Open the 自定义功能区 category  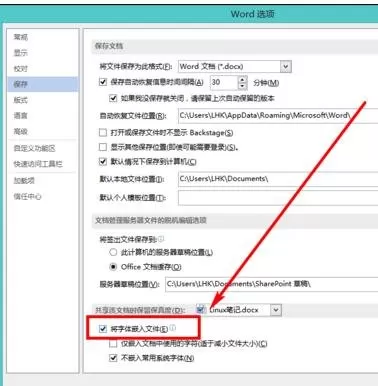pos(34,148)
